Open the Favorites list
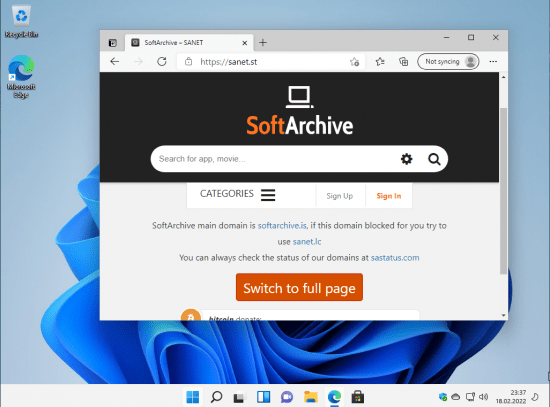550x407 pixels. click(x=380, y=62)
